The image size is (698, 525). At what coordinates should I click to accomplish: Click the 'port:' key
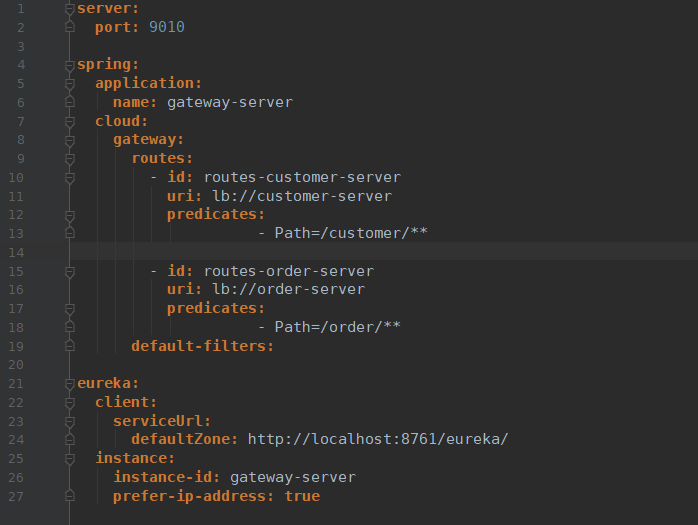(117, 27)
